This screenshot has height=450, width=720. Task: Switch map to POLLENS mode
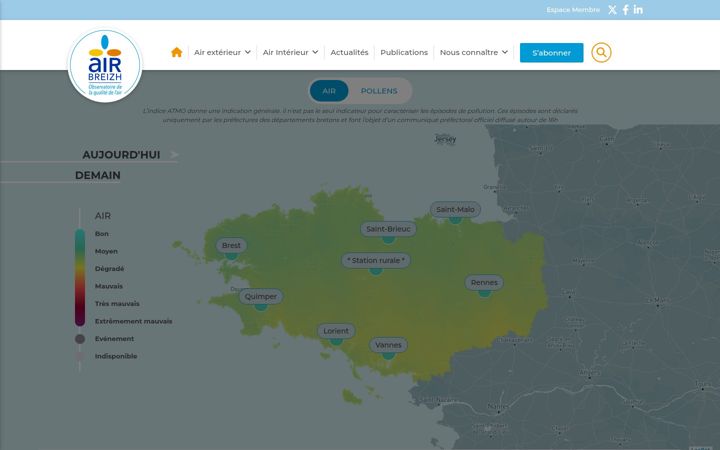point(379,91)
